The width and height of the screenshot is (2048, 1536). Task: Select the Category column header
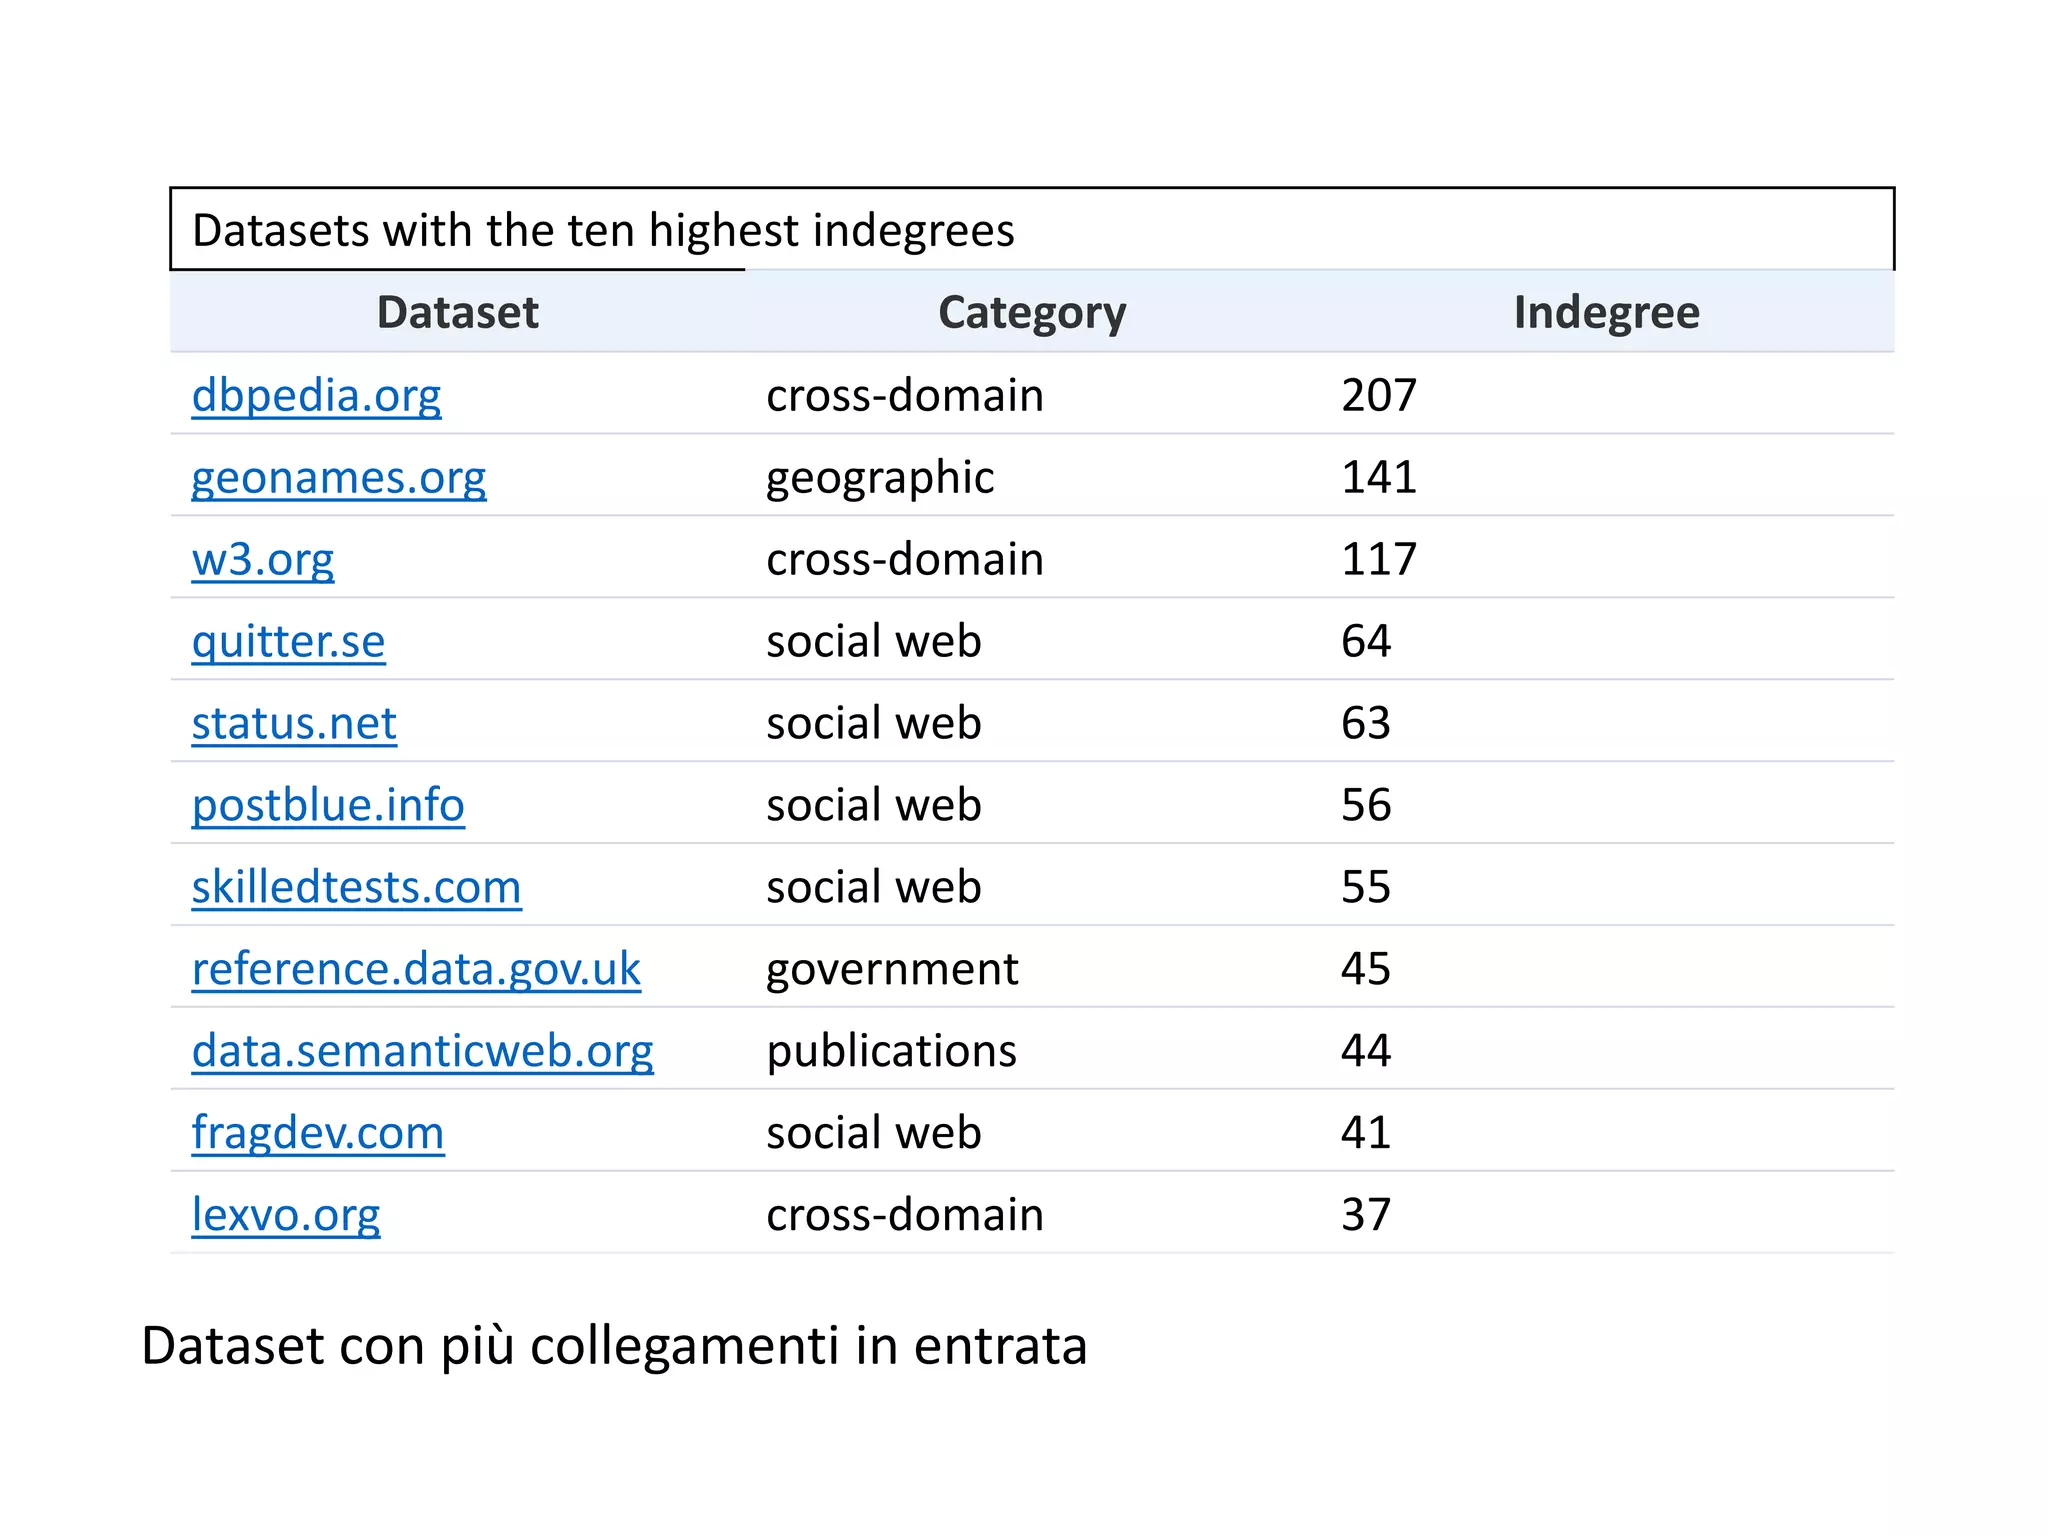click(x=1032, y=313)
